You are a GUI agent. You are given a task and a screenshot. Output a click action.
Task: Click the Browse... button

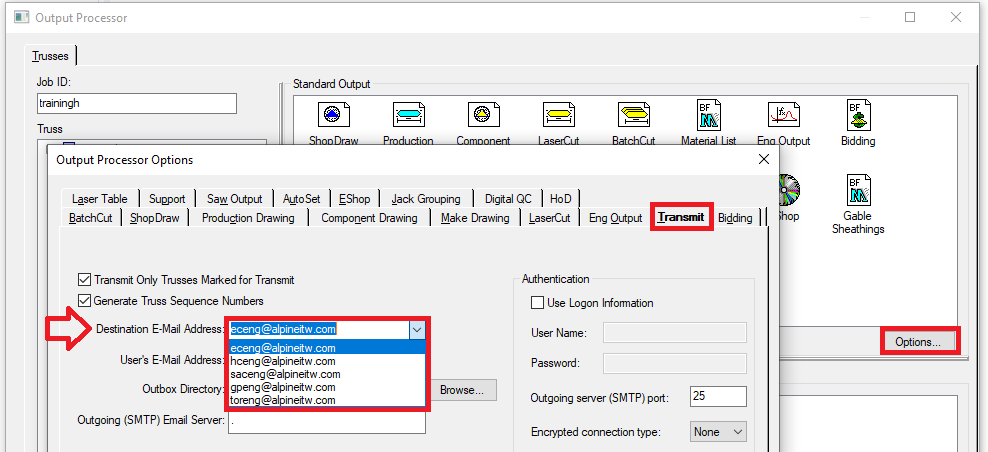coord(462,390)
